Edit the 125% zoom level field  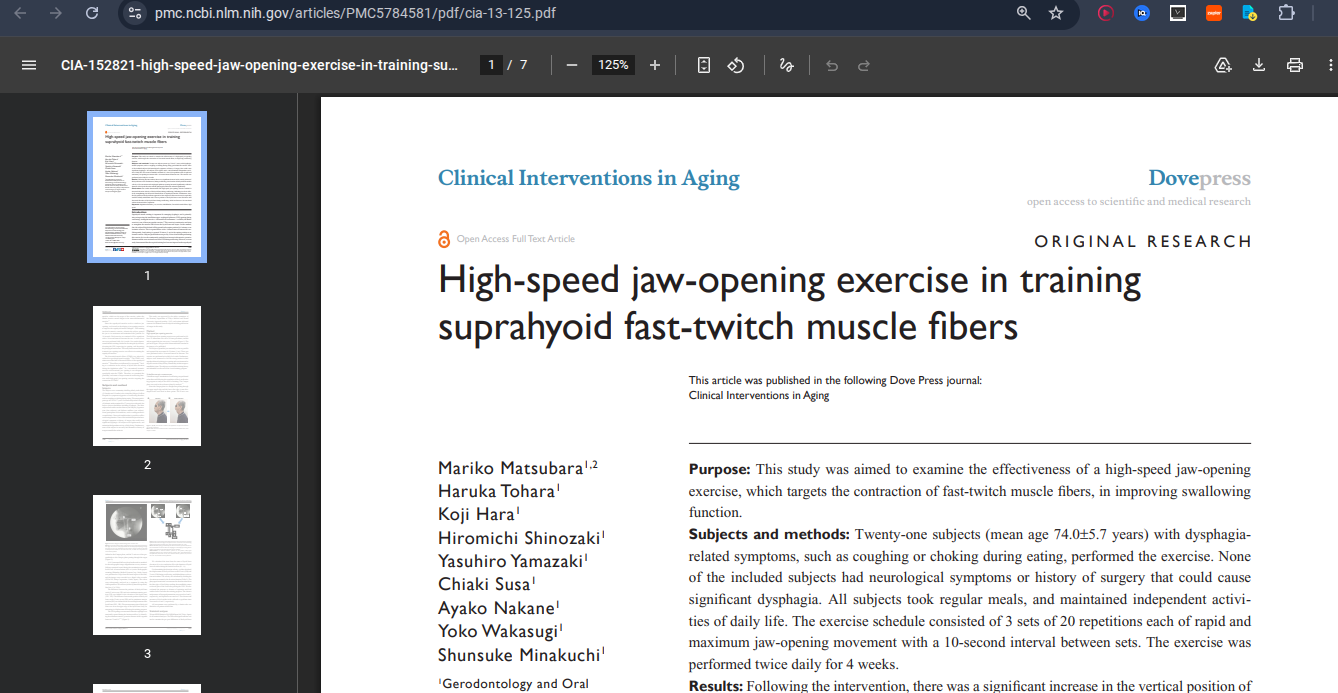tap(613, 65)
